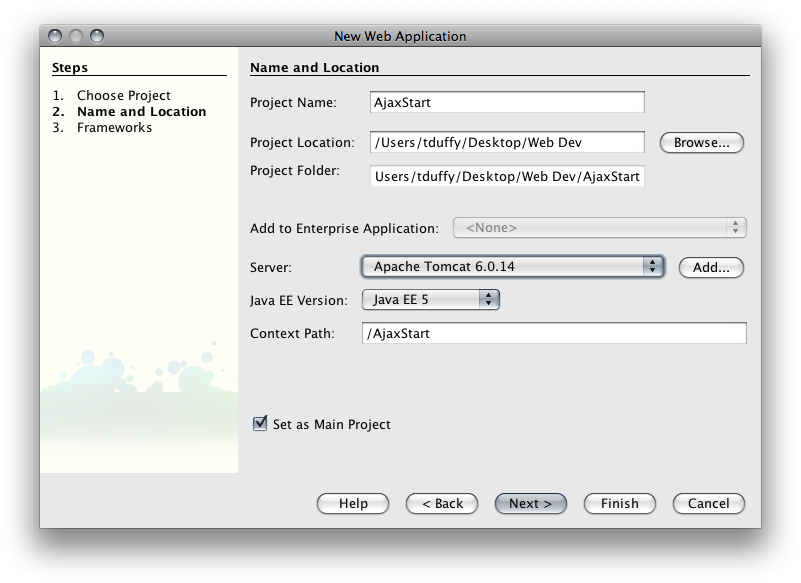Go Back to the previous step
The height and width of the screenshot is (583, 801).
pyautogui.click(x=442, y=503)
